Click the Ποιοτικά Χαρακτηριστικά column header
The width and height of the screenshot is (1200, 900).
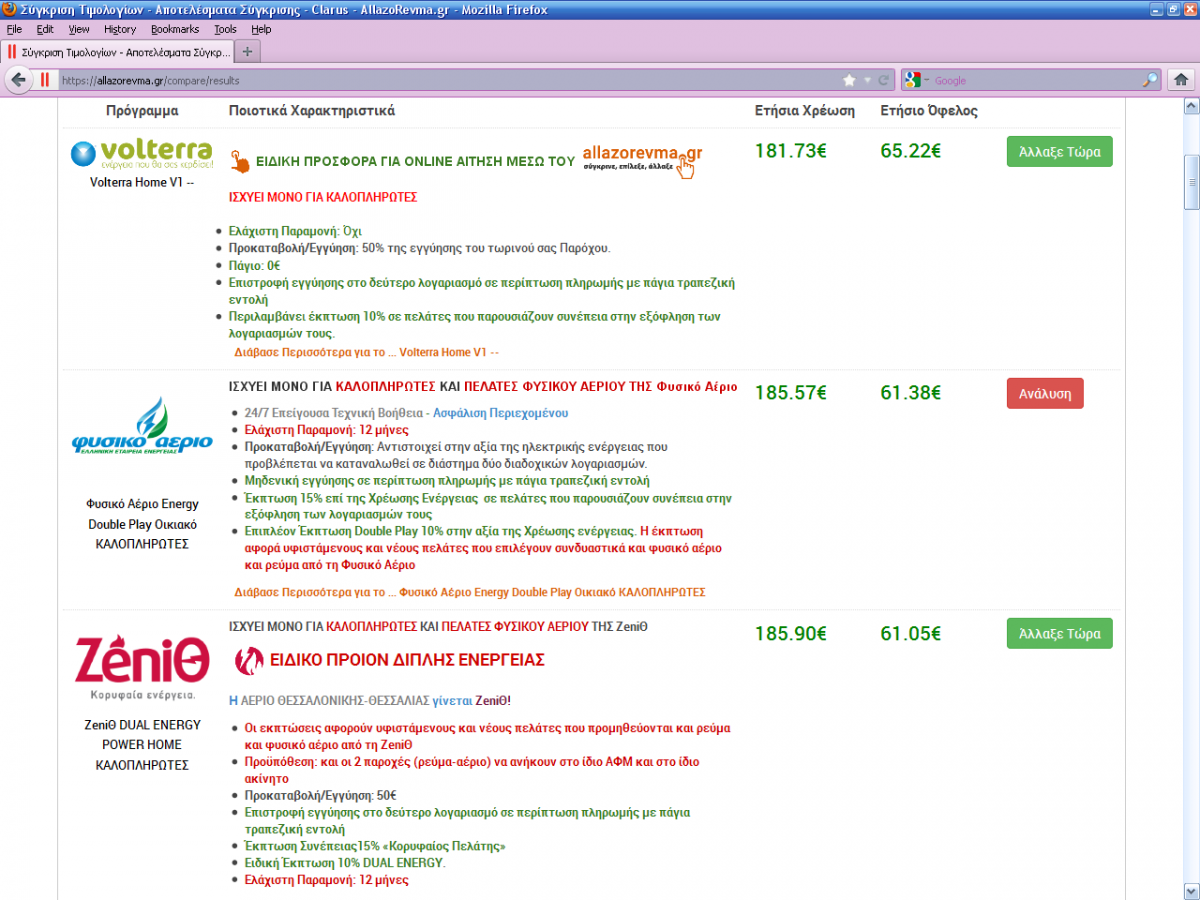click(x=311, y=111)
